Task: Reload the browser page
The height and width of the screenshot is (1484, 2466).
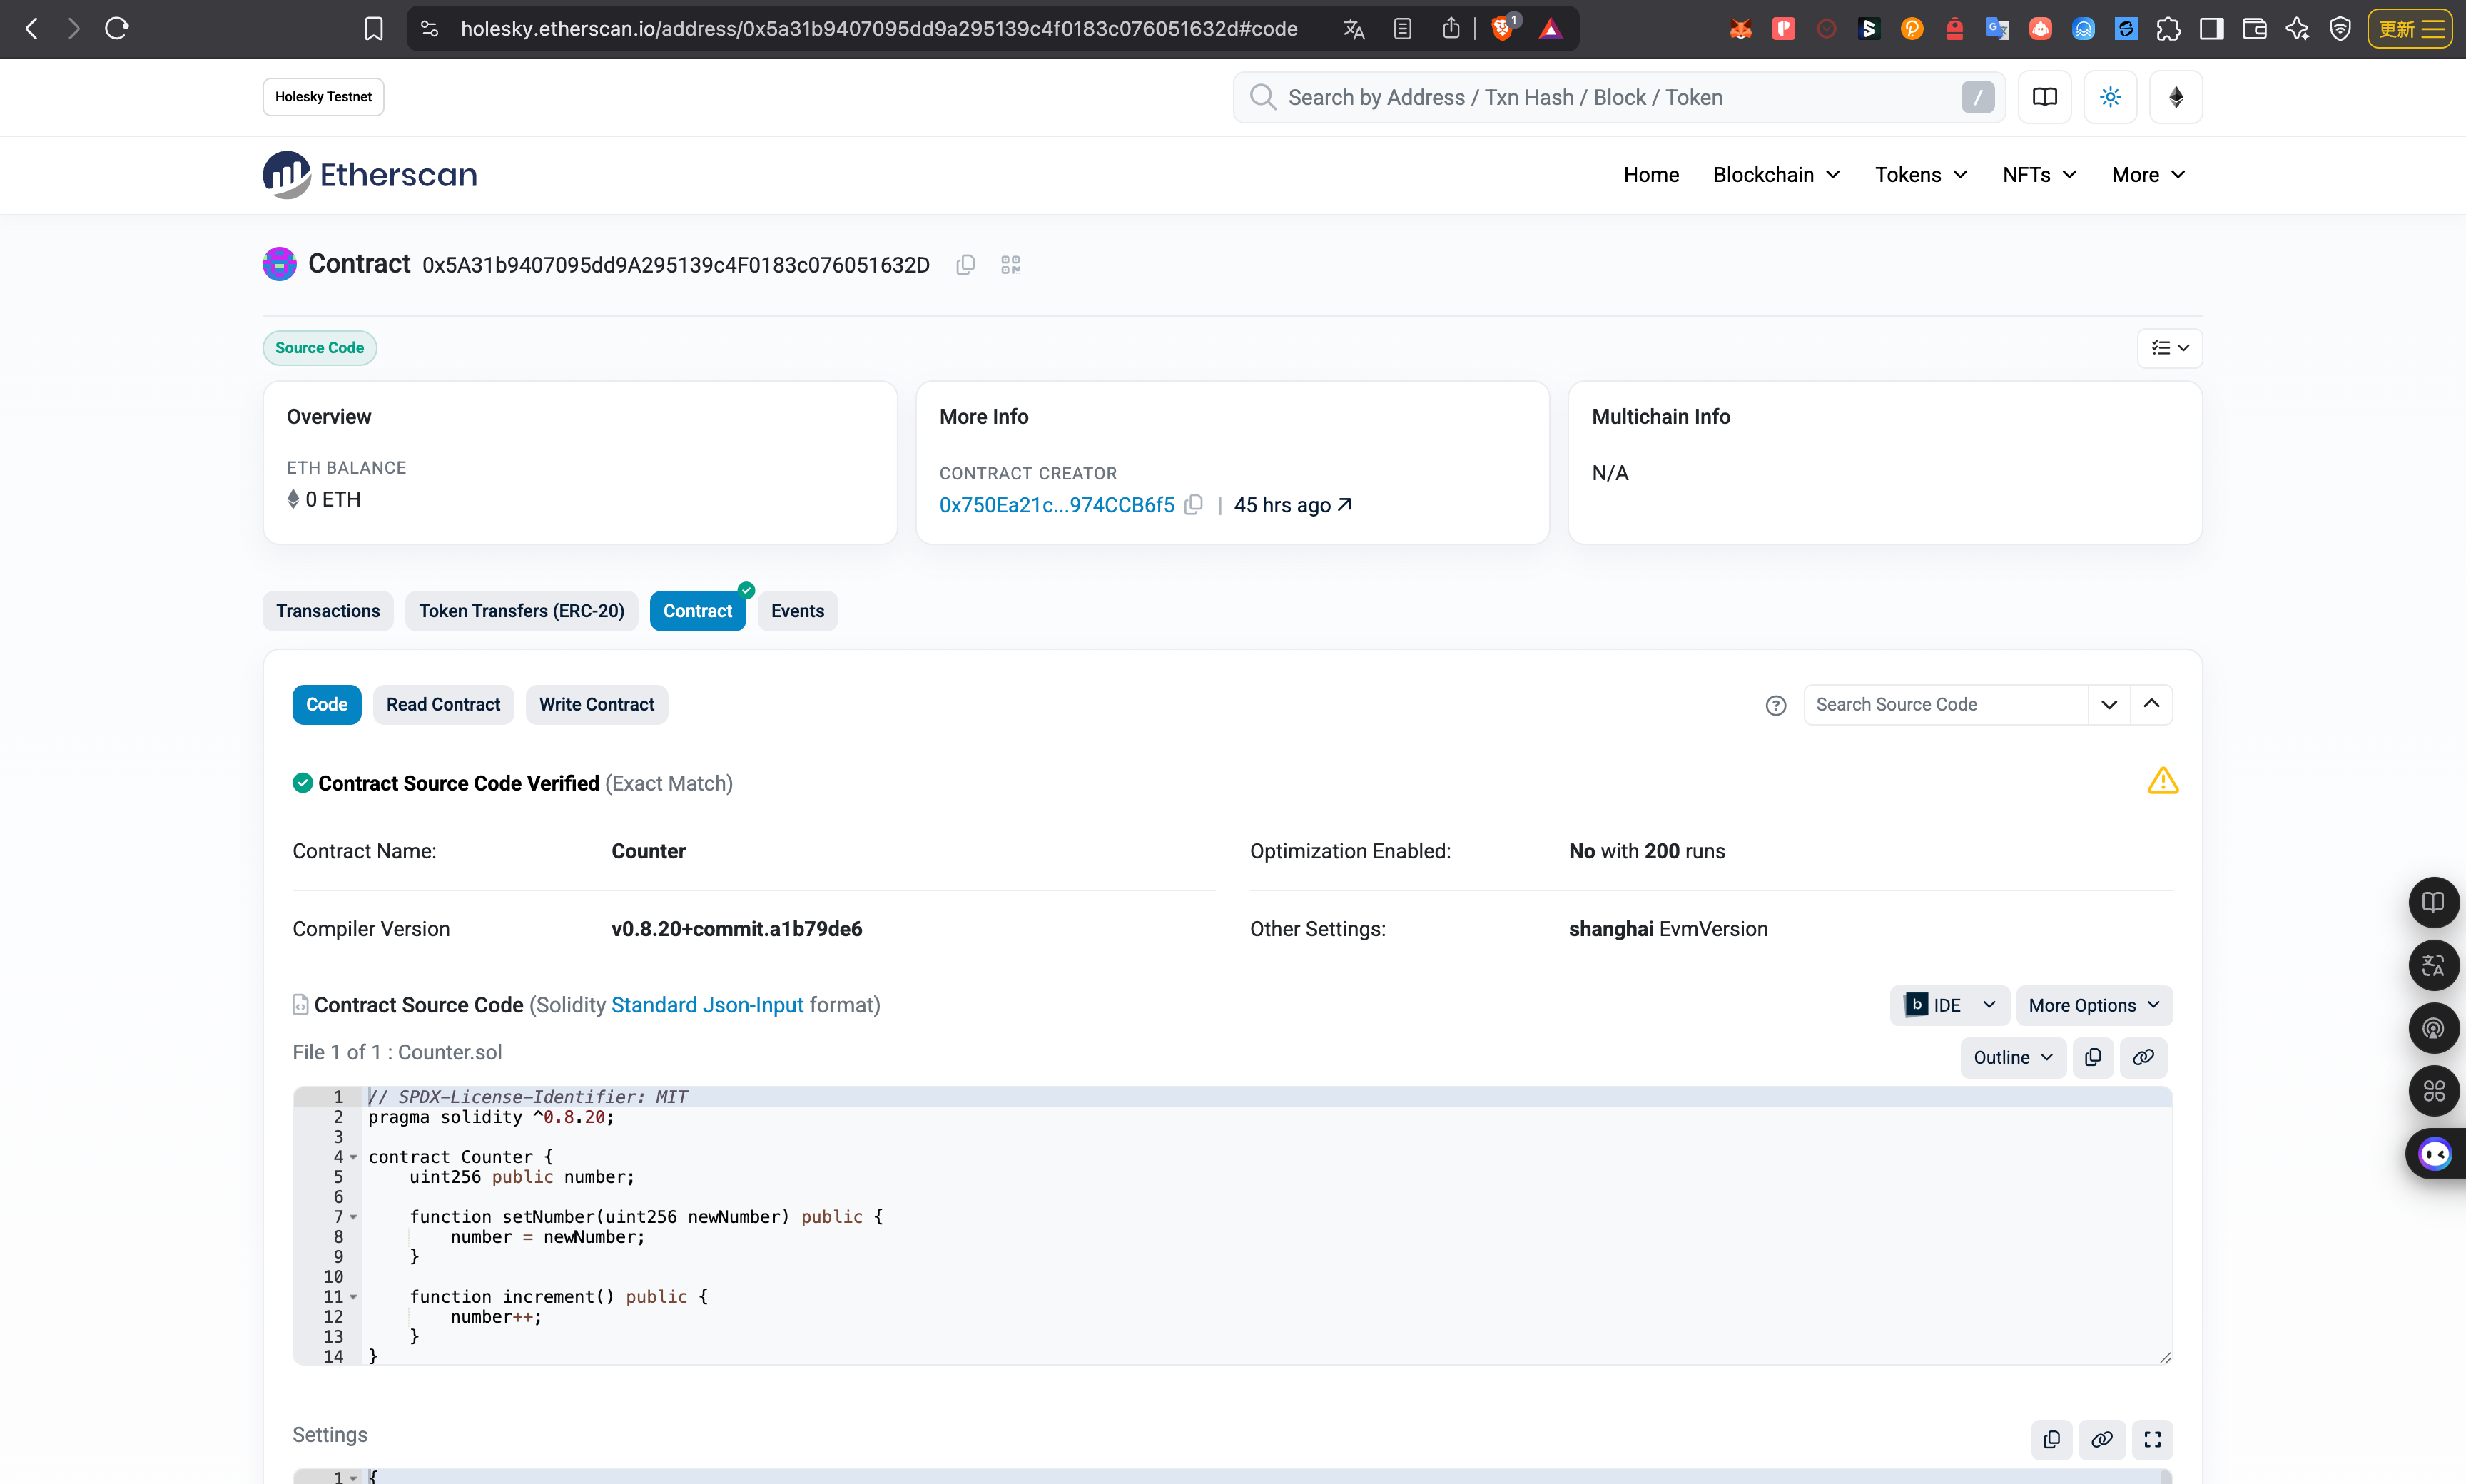Action: (117, 28)
